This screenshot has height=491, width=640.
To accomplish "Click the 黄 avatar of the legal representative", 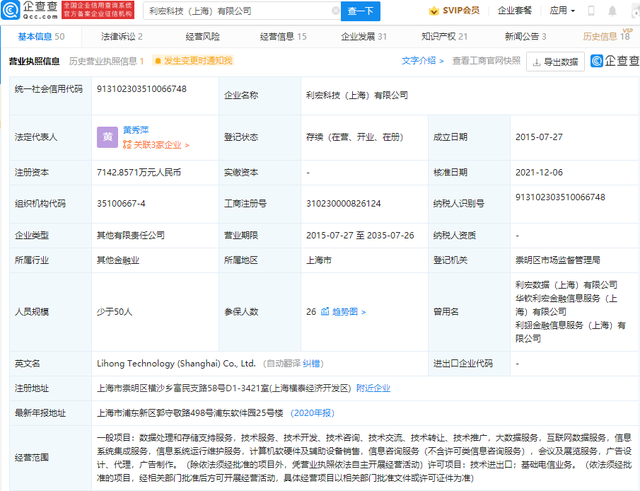I will [x=107, y=137].
